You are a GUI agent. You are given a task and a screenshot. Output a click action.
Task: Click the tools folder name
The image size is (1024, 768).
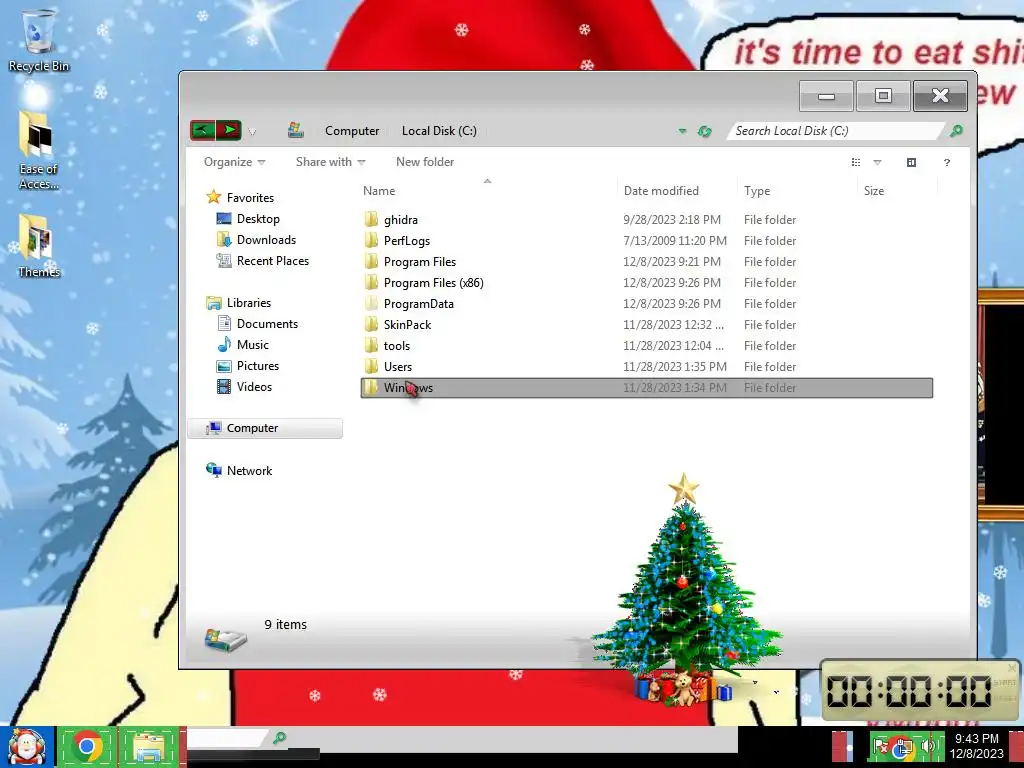[396, 346]
